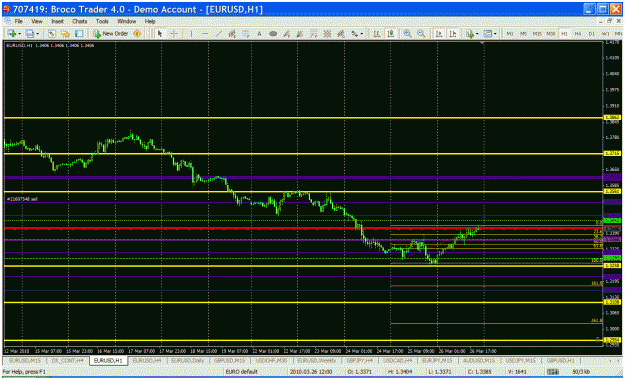The height and width of the screenshot is (378, 625).
Task: Select the Crosshair tool
Action: coord(174,34)
